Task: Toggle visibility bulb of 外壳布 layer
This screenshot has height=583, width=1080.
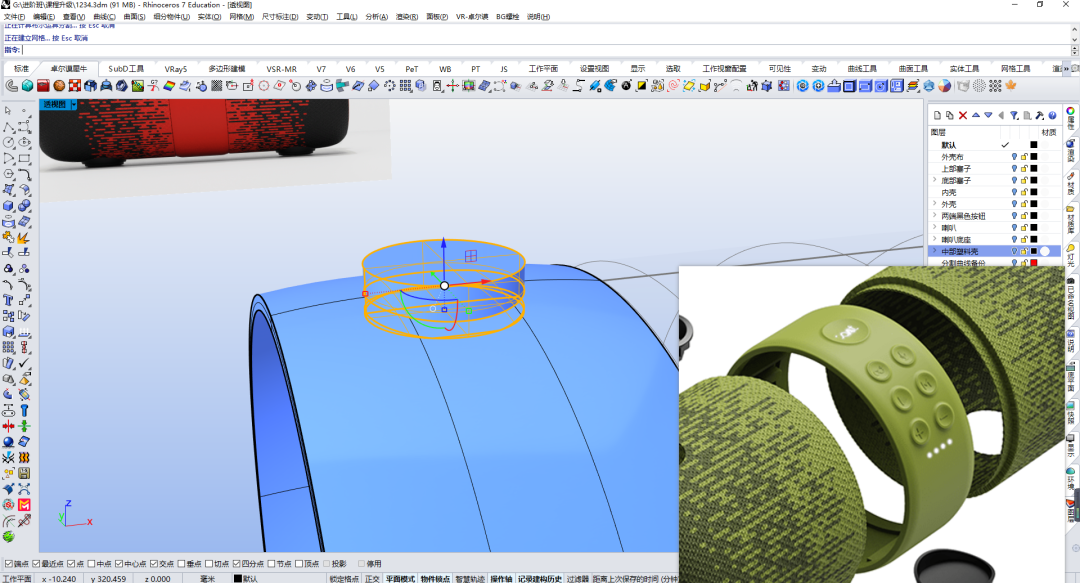Action: click(1014, 157)
